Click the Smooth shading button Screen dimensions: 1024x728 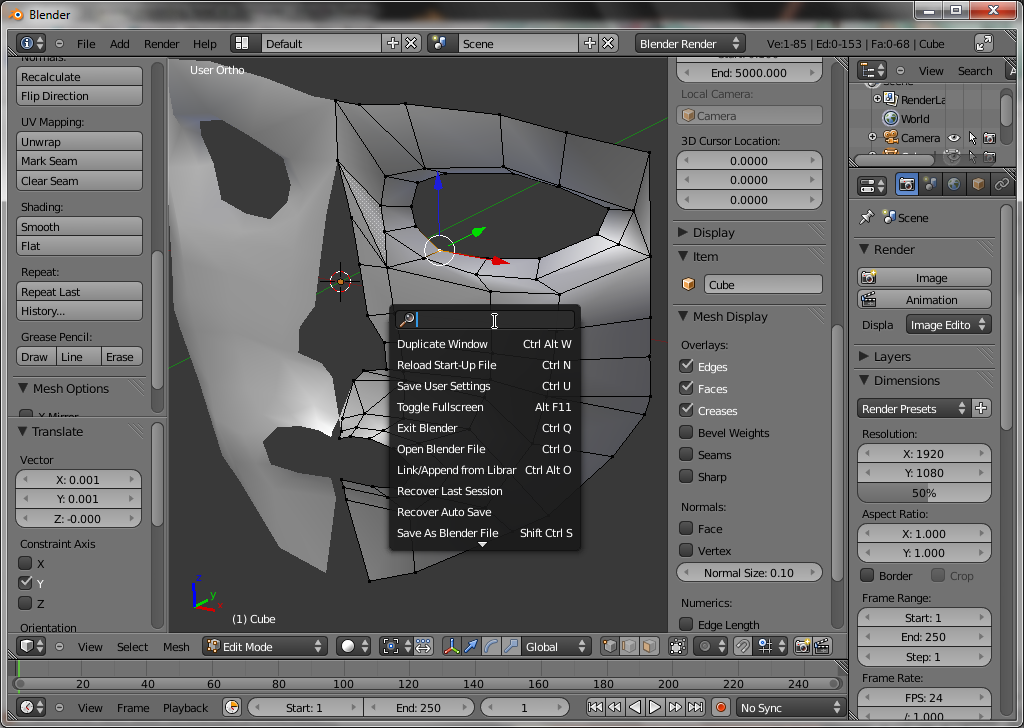click(x=79, y=227)
